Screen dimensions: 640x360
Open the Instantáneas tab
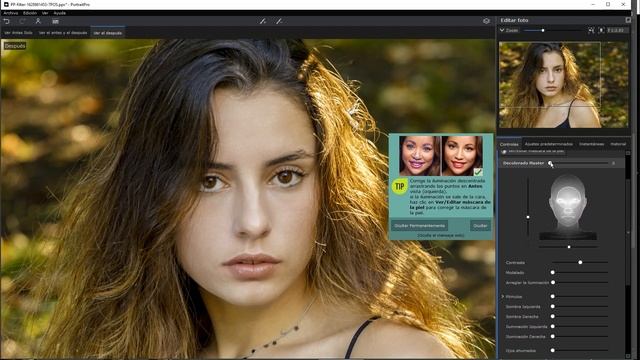tap(591, 144)
